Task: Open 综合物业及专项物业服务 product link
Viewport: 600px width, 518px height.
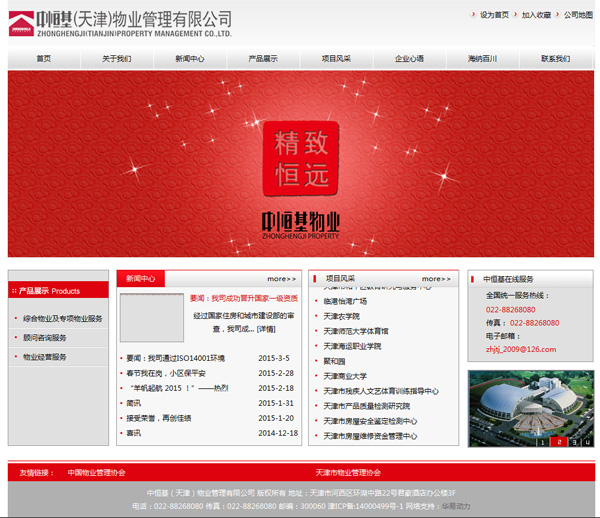Action: [63, 318]
